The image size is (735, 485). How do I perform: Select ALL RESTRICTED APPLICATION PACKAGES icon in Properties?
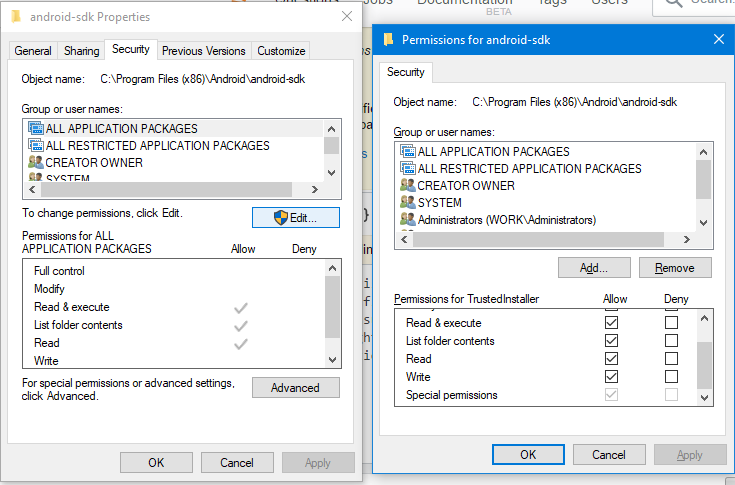(36, 145)
